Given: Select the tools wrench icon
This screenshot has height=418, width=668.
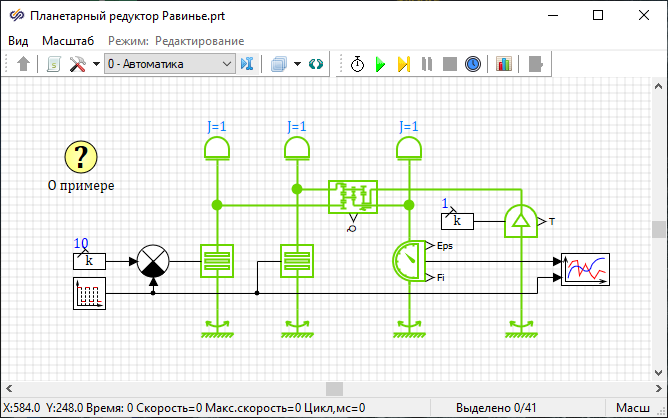Looking at the screenshot, I should click(77, 64).
